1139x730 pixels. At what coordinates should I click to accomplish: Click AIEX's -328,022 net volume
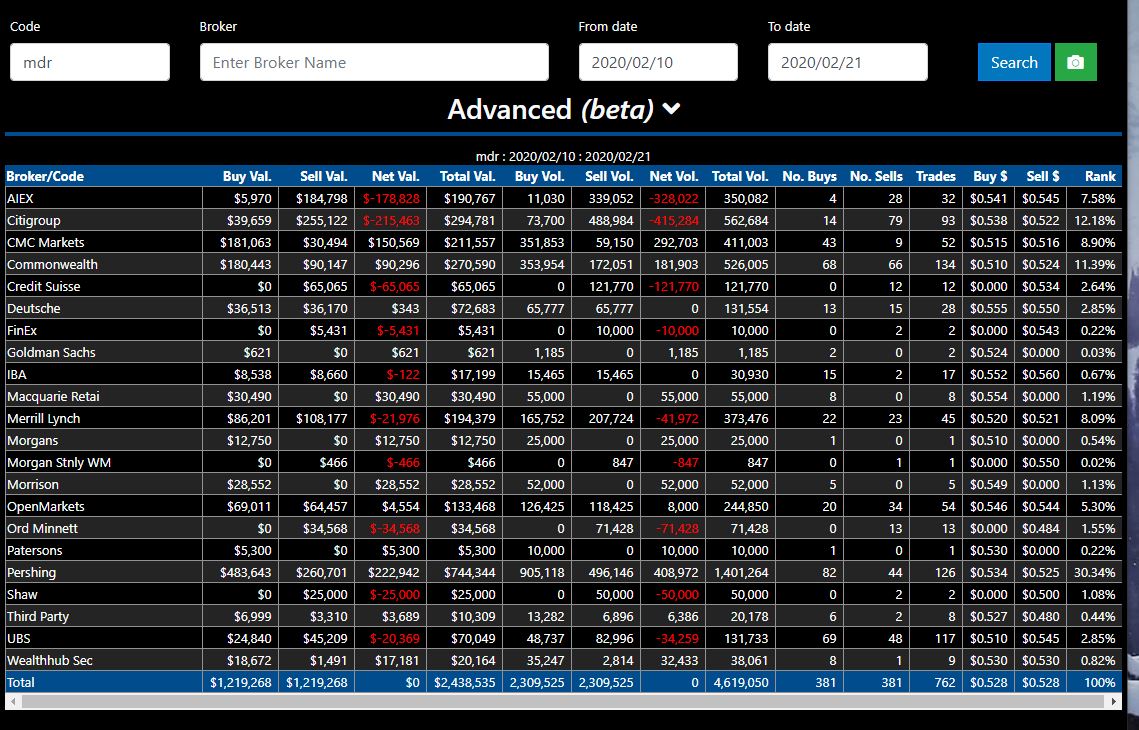coord(673,198)
